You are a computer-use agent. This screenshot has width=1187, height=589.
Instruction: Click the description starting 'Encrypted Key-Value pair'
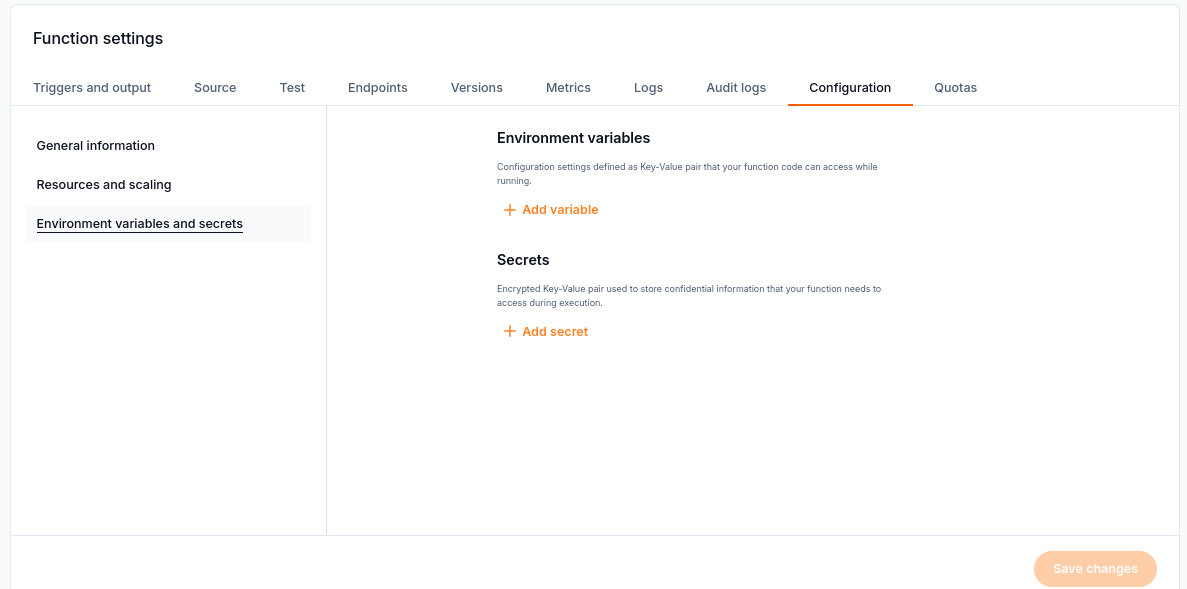pos(689,296)
